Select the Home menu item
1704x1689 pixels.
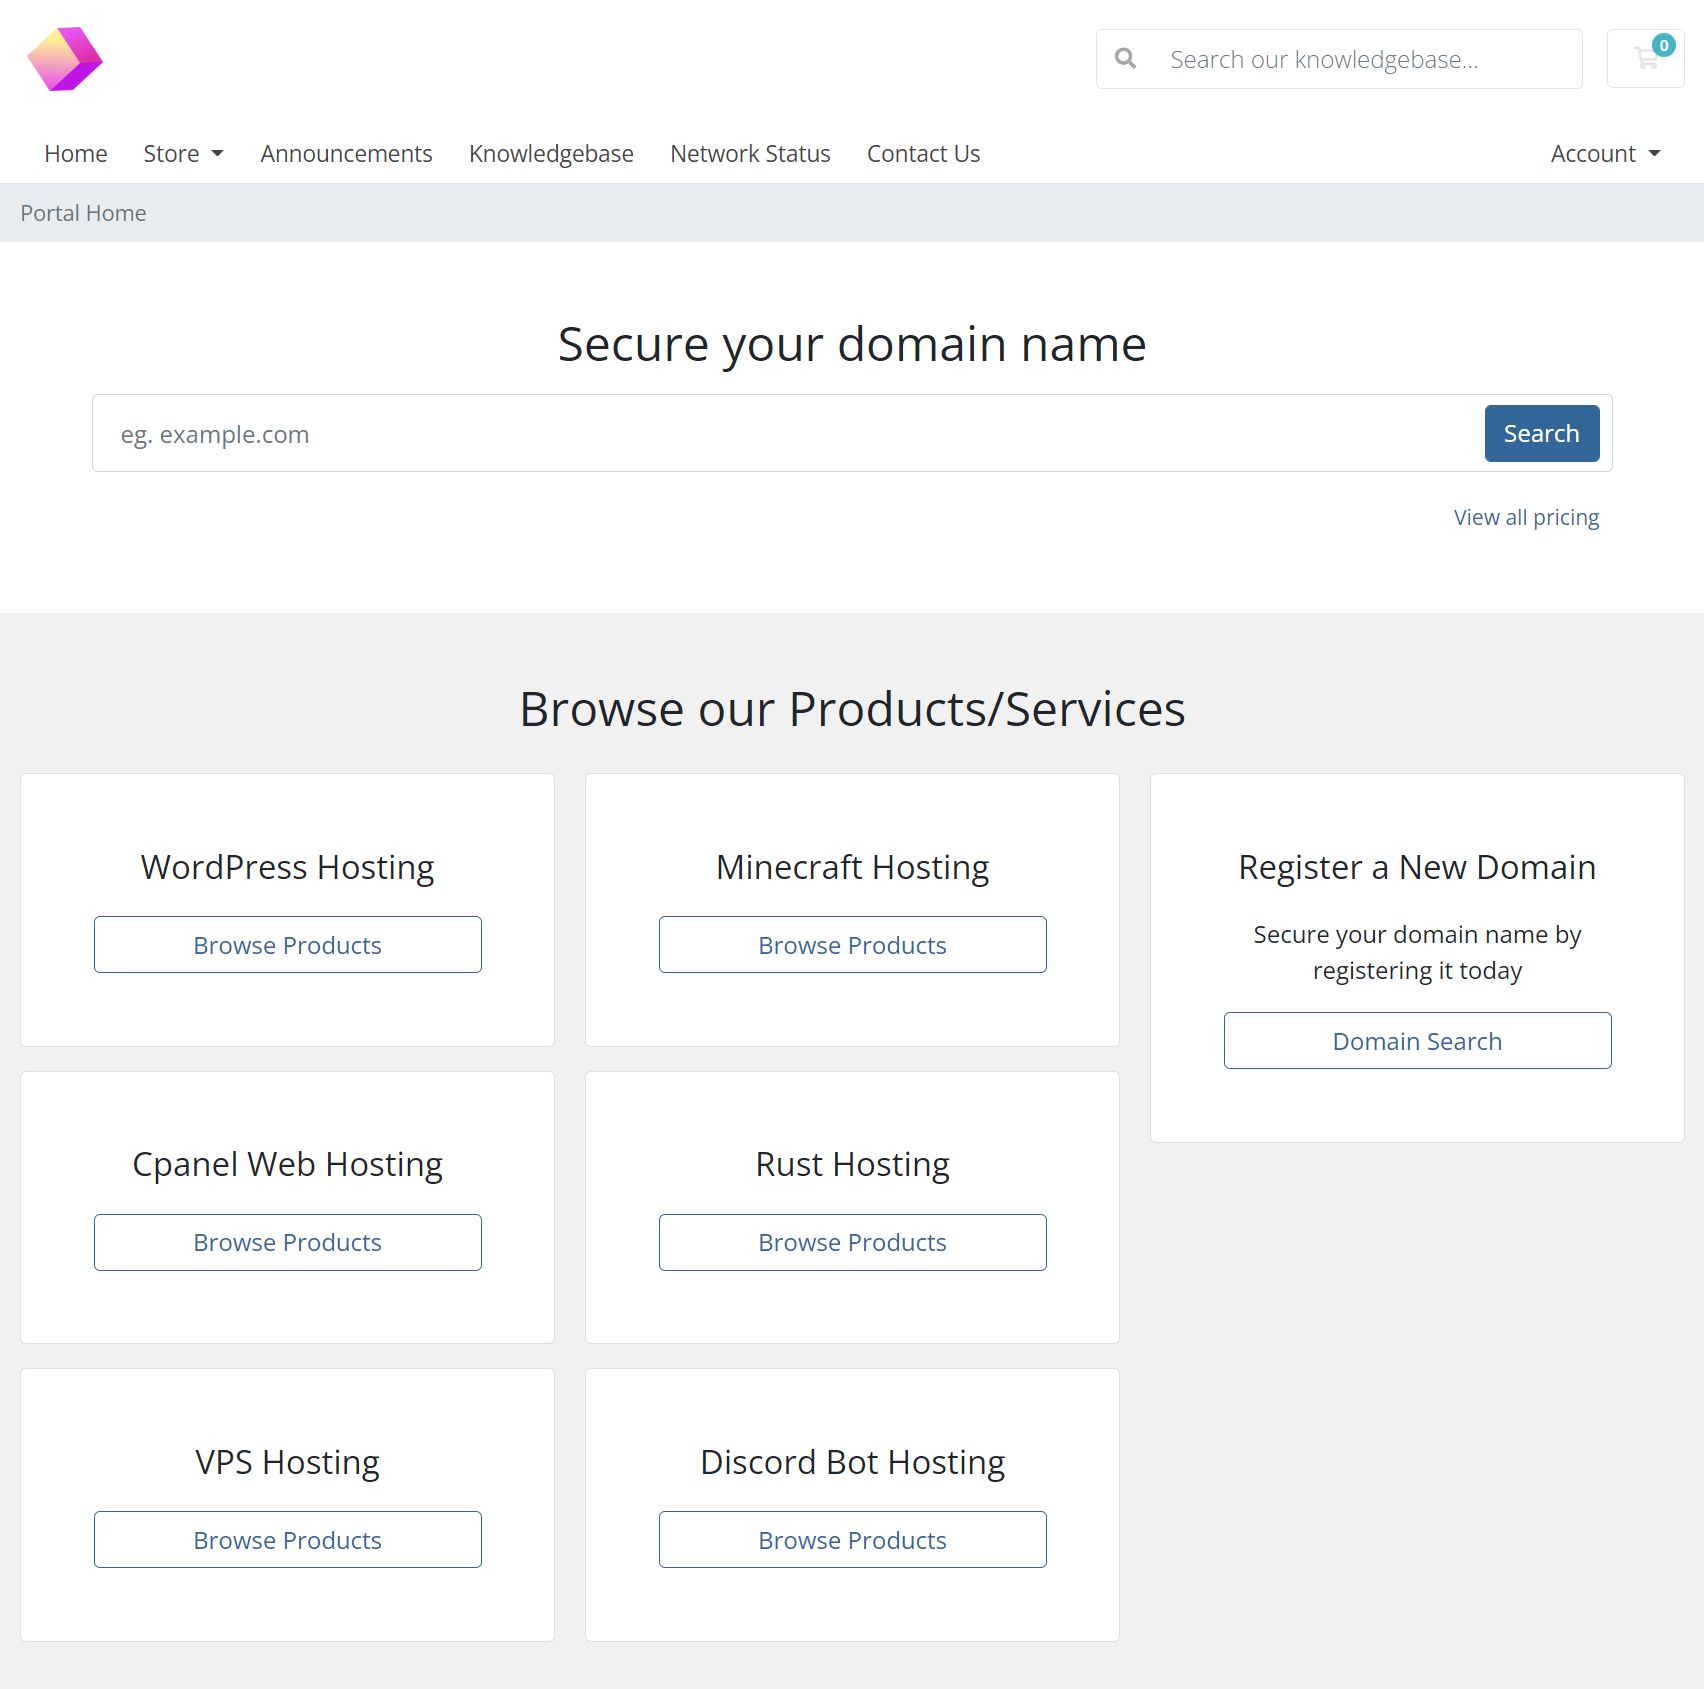(75, 153)
